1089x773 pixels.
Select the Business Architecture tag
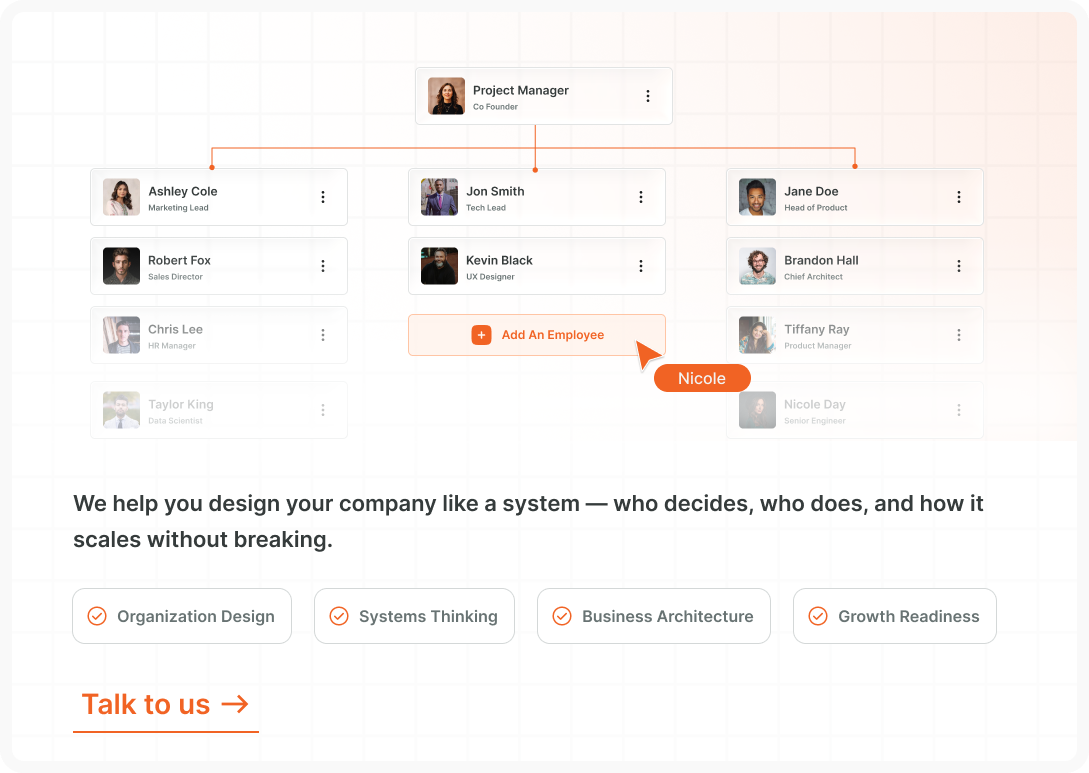point(654,616)
